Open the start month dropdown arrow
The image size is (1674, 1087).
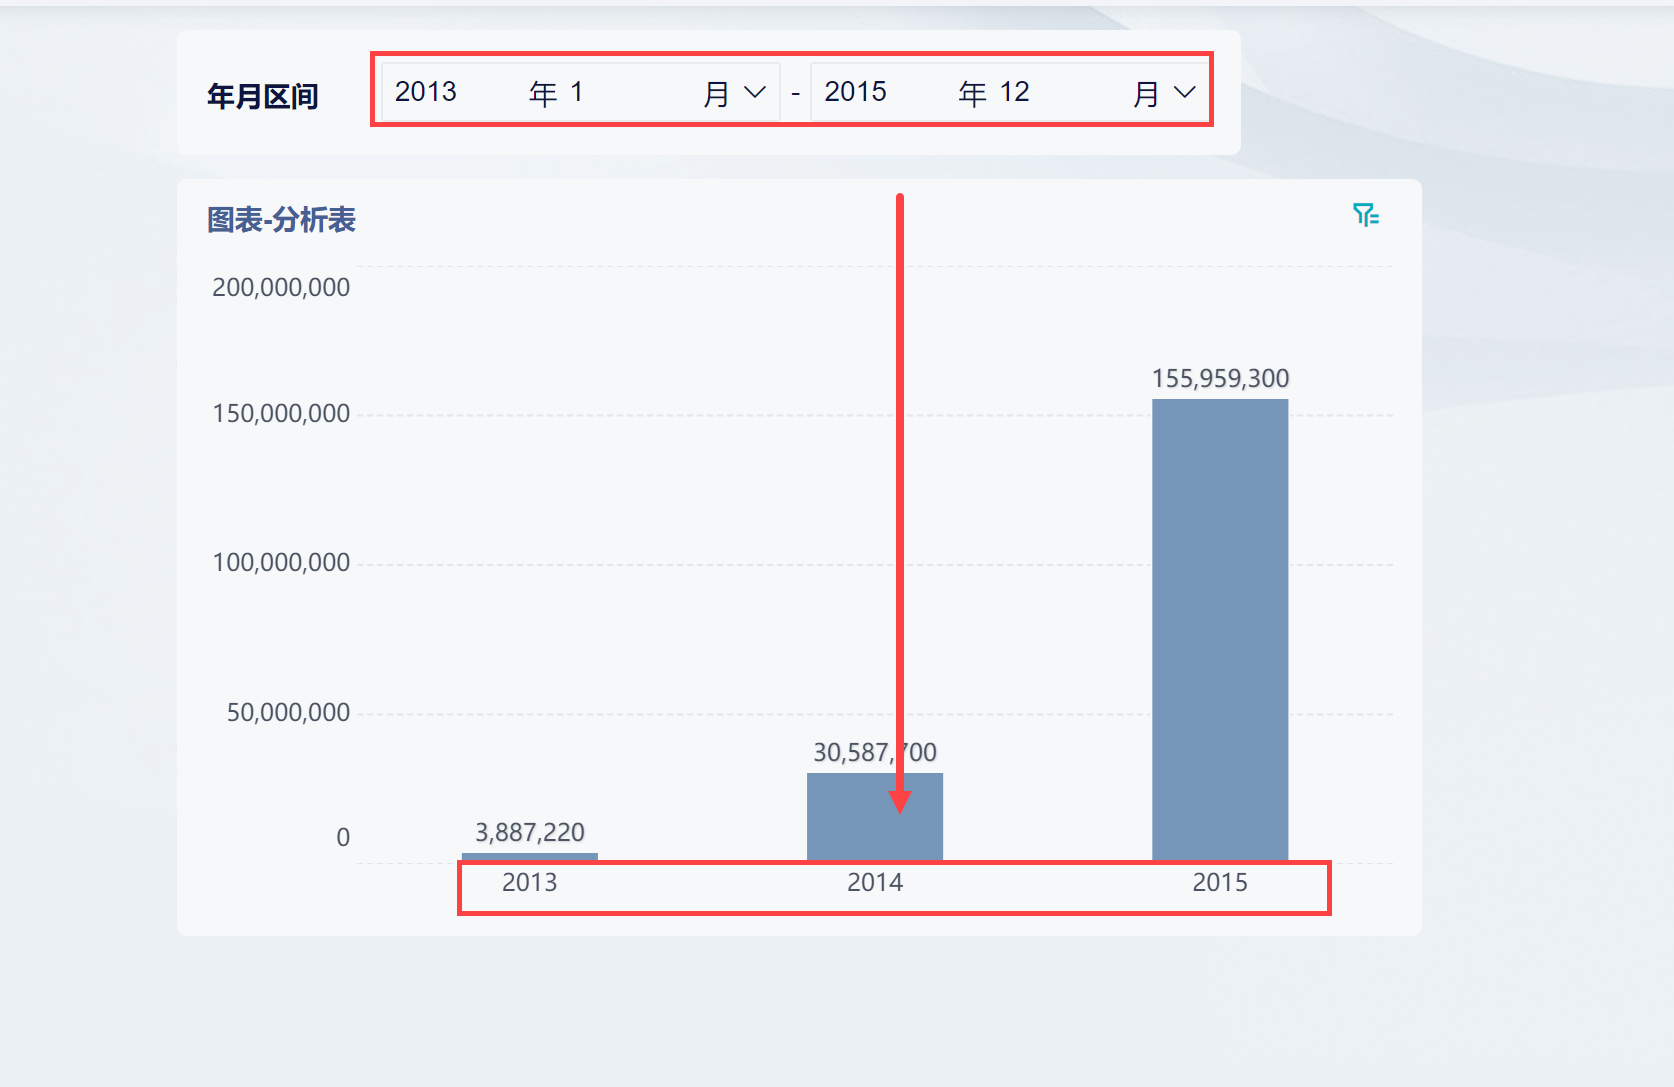(x=755, y=92)
